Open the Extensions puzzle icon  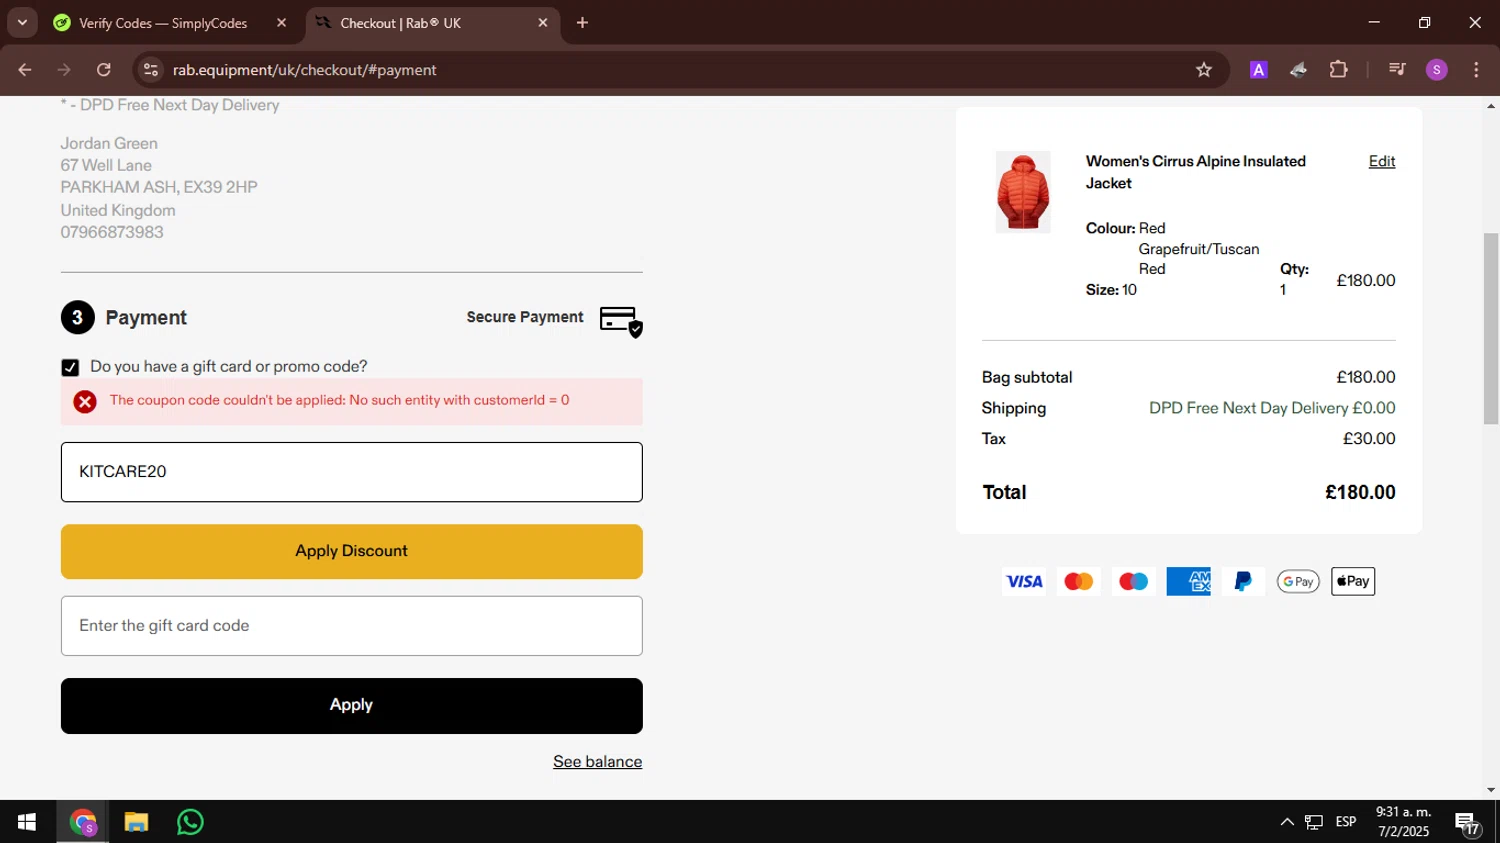coord(1338,70)
